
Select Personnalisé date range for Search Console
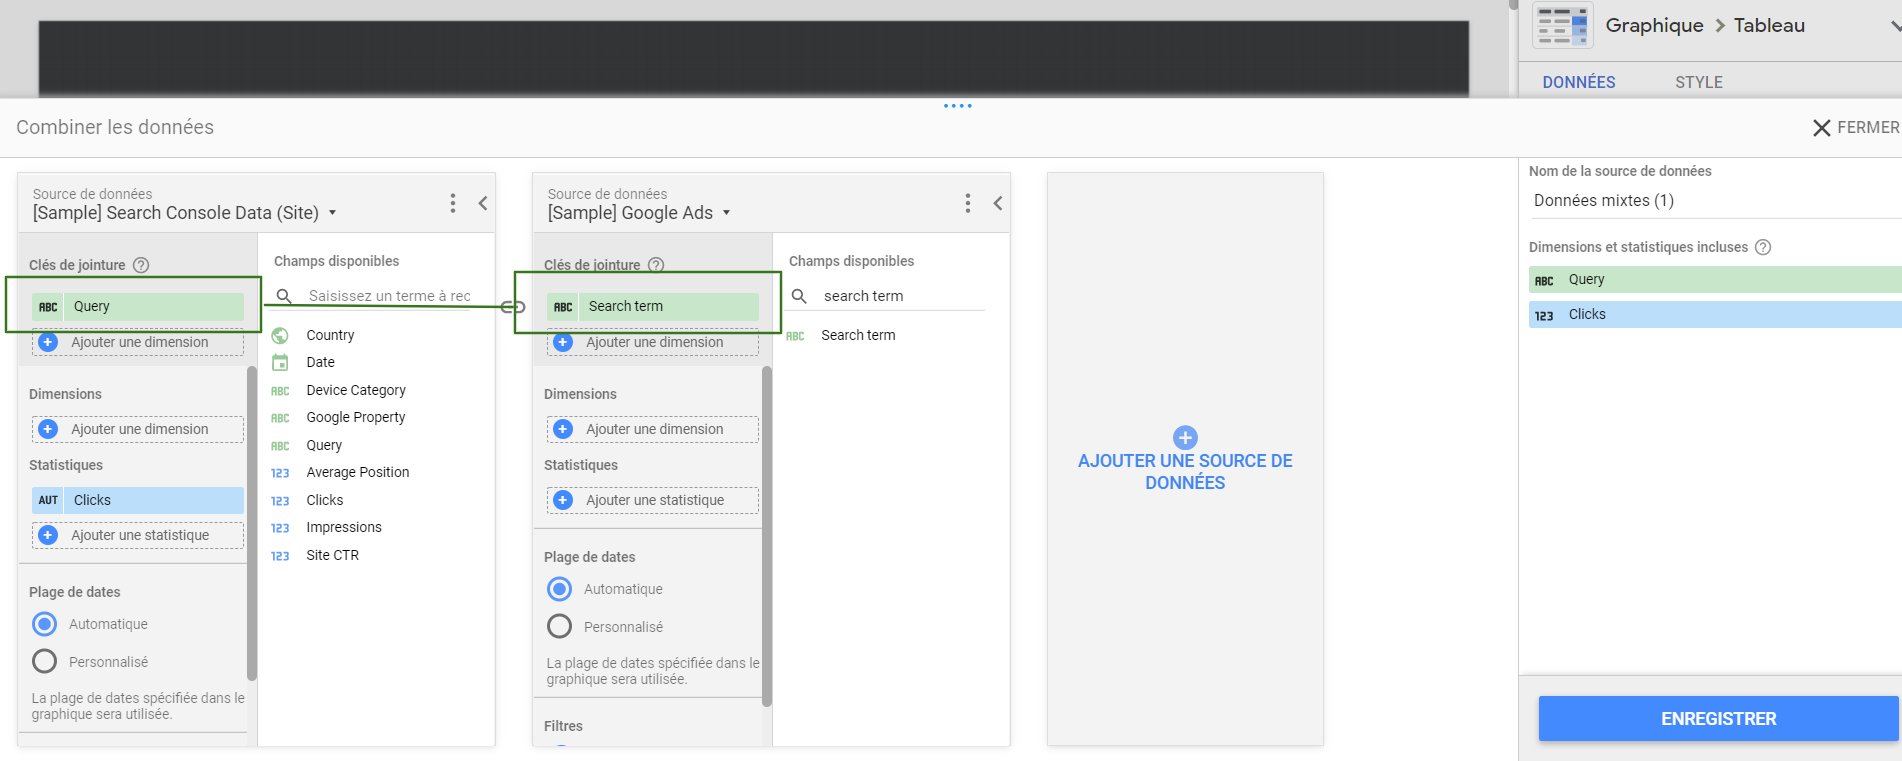(45, 661)
